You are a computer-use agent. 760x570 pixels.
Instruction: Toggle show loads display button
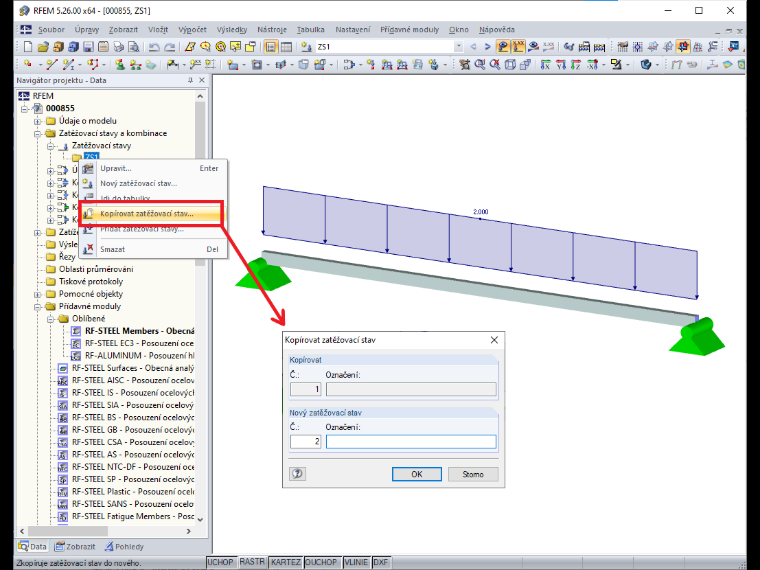[x=503, y=47]
